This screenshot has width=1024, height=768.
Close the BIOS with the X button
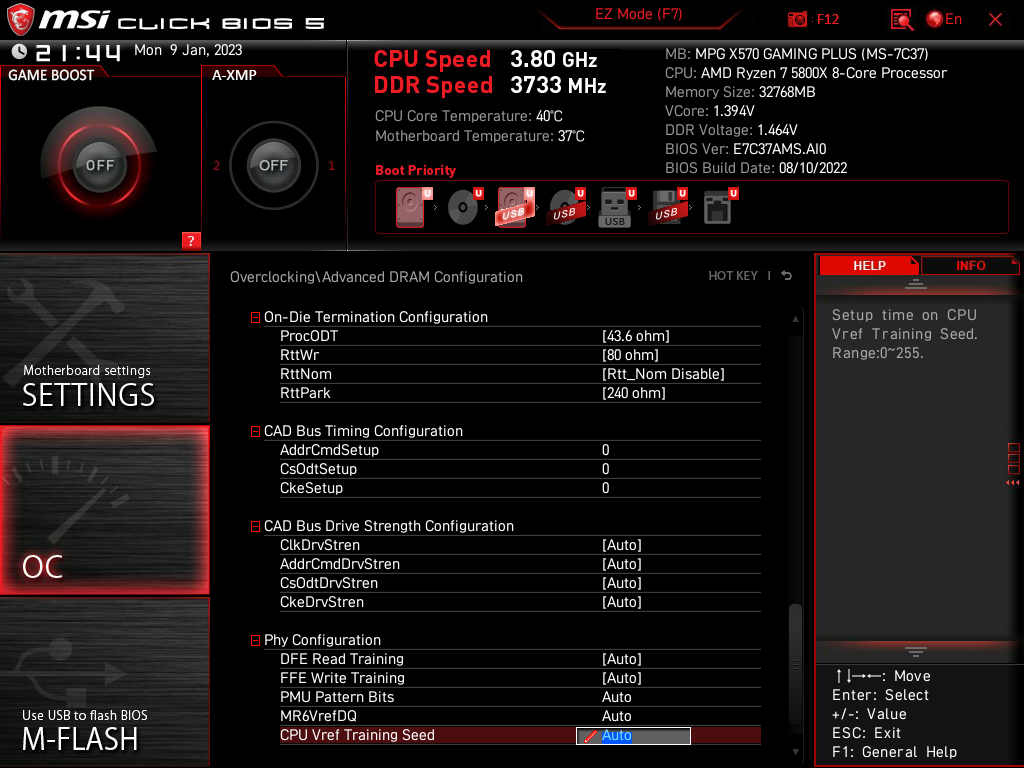pos(995,20)
